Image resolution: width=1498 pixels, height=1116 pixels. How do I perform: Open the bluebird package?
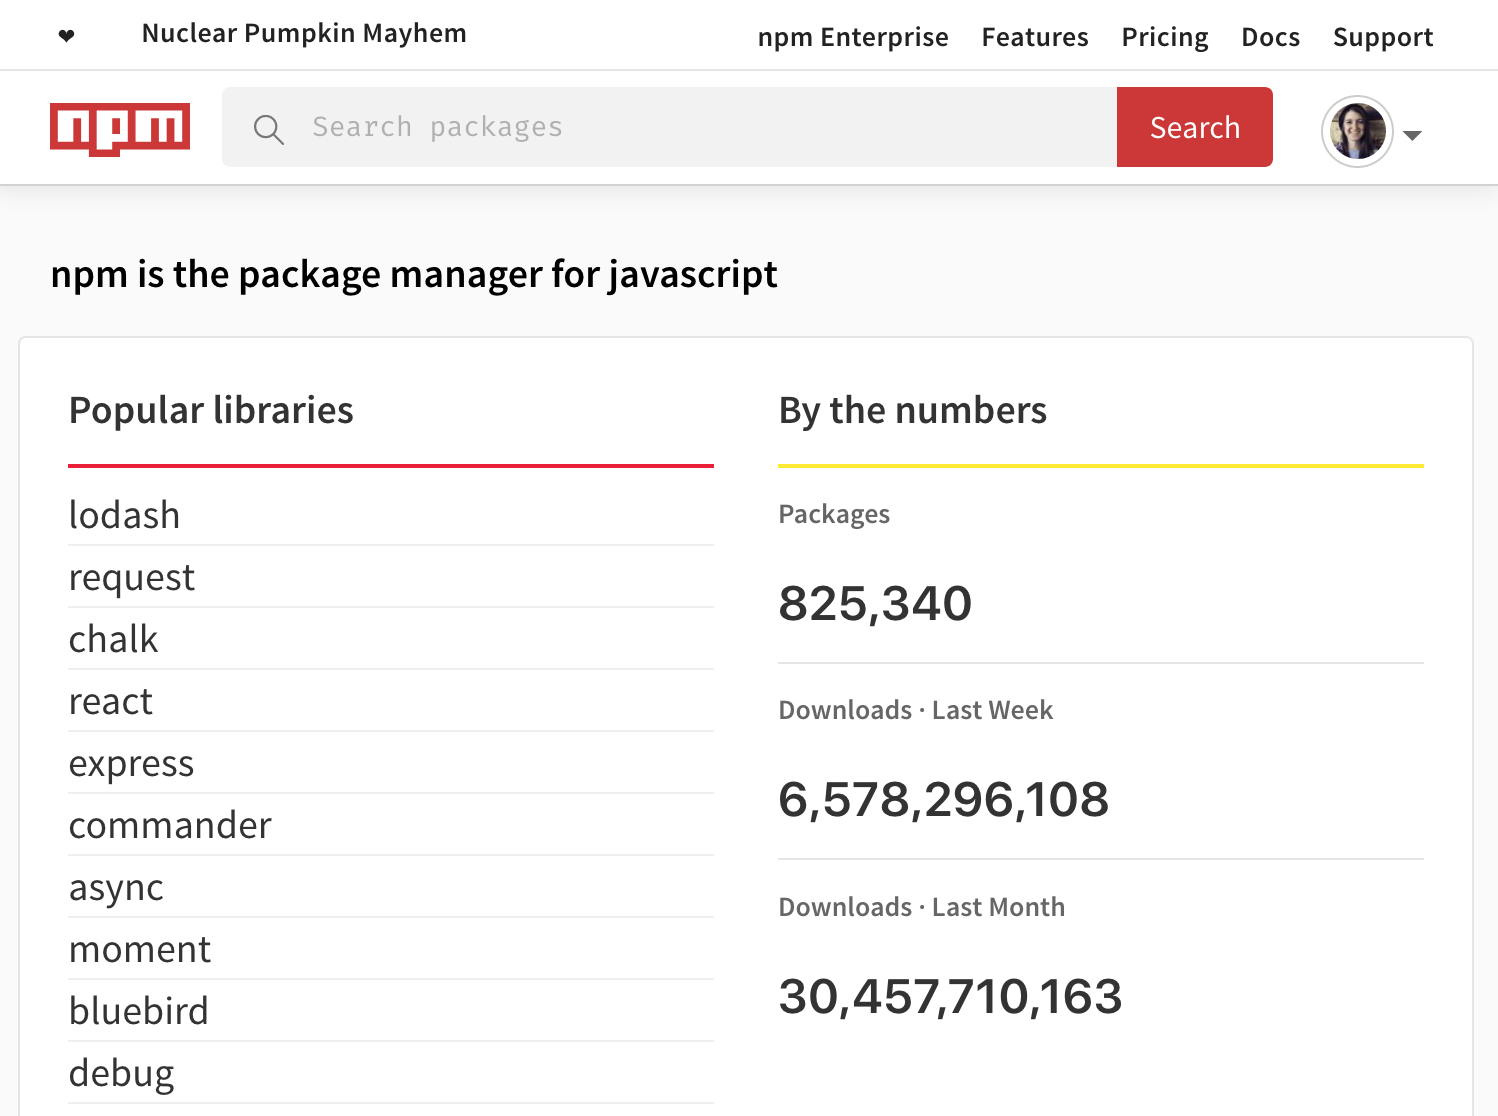138,1011
